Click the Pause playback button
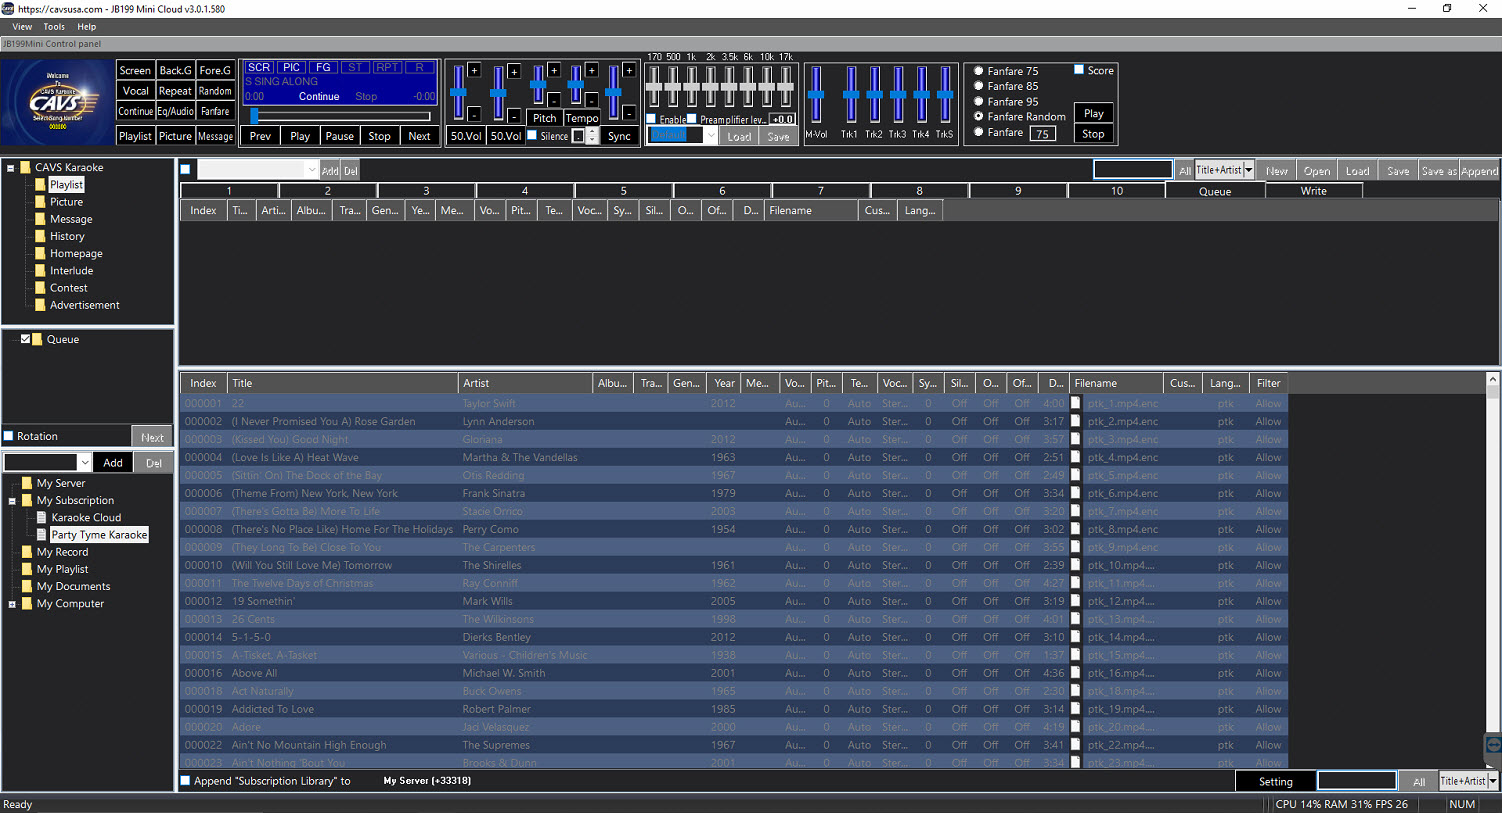Image resolution: width=1502 pixels, height=813 pixels. 340,136
